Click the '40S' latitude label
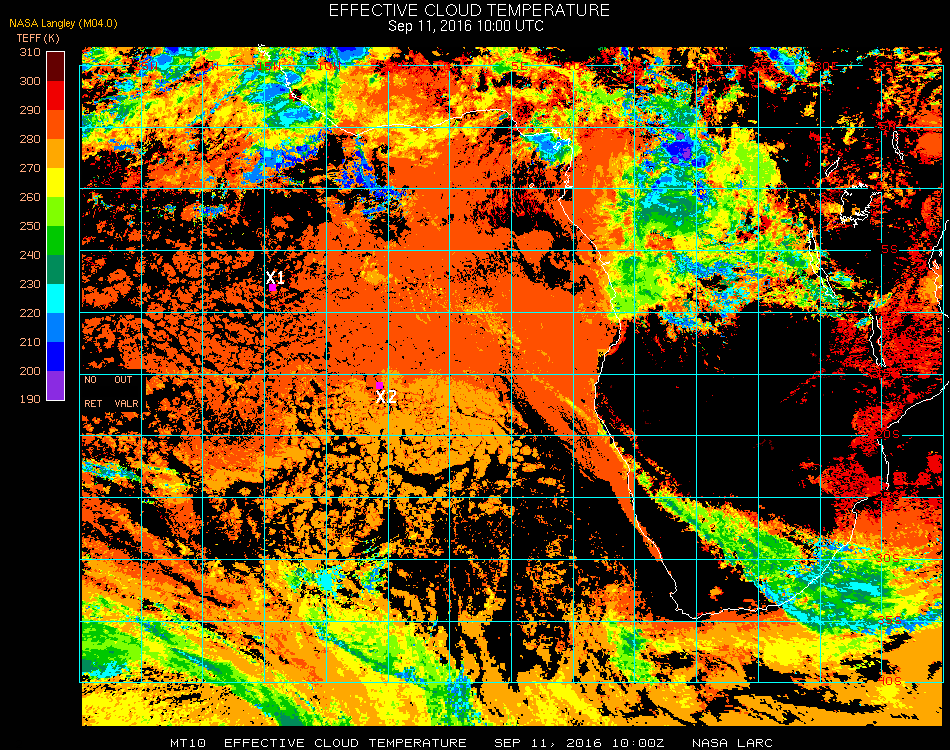950x750 pixels. coord(889,682)
